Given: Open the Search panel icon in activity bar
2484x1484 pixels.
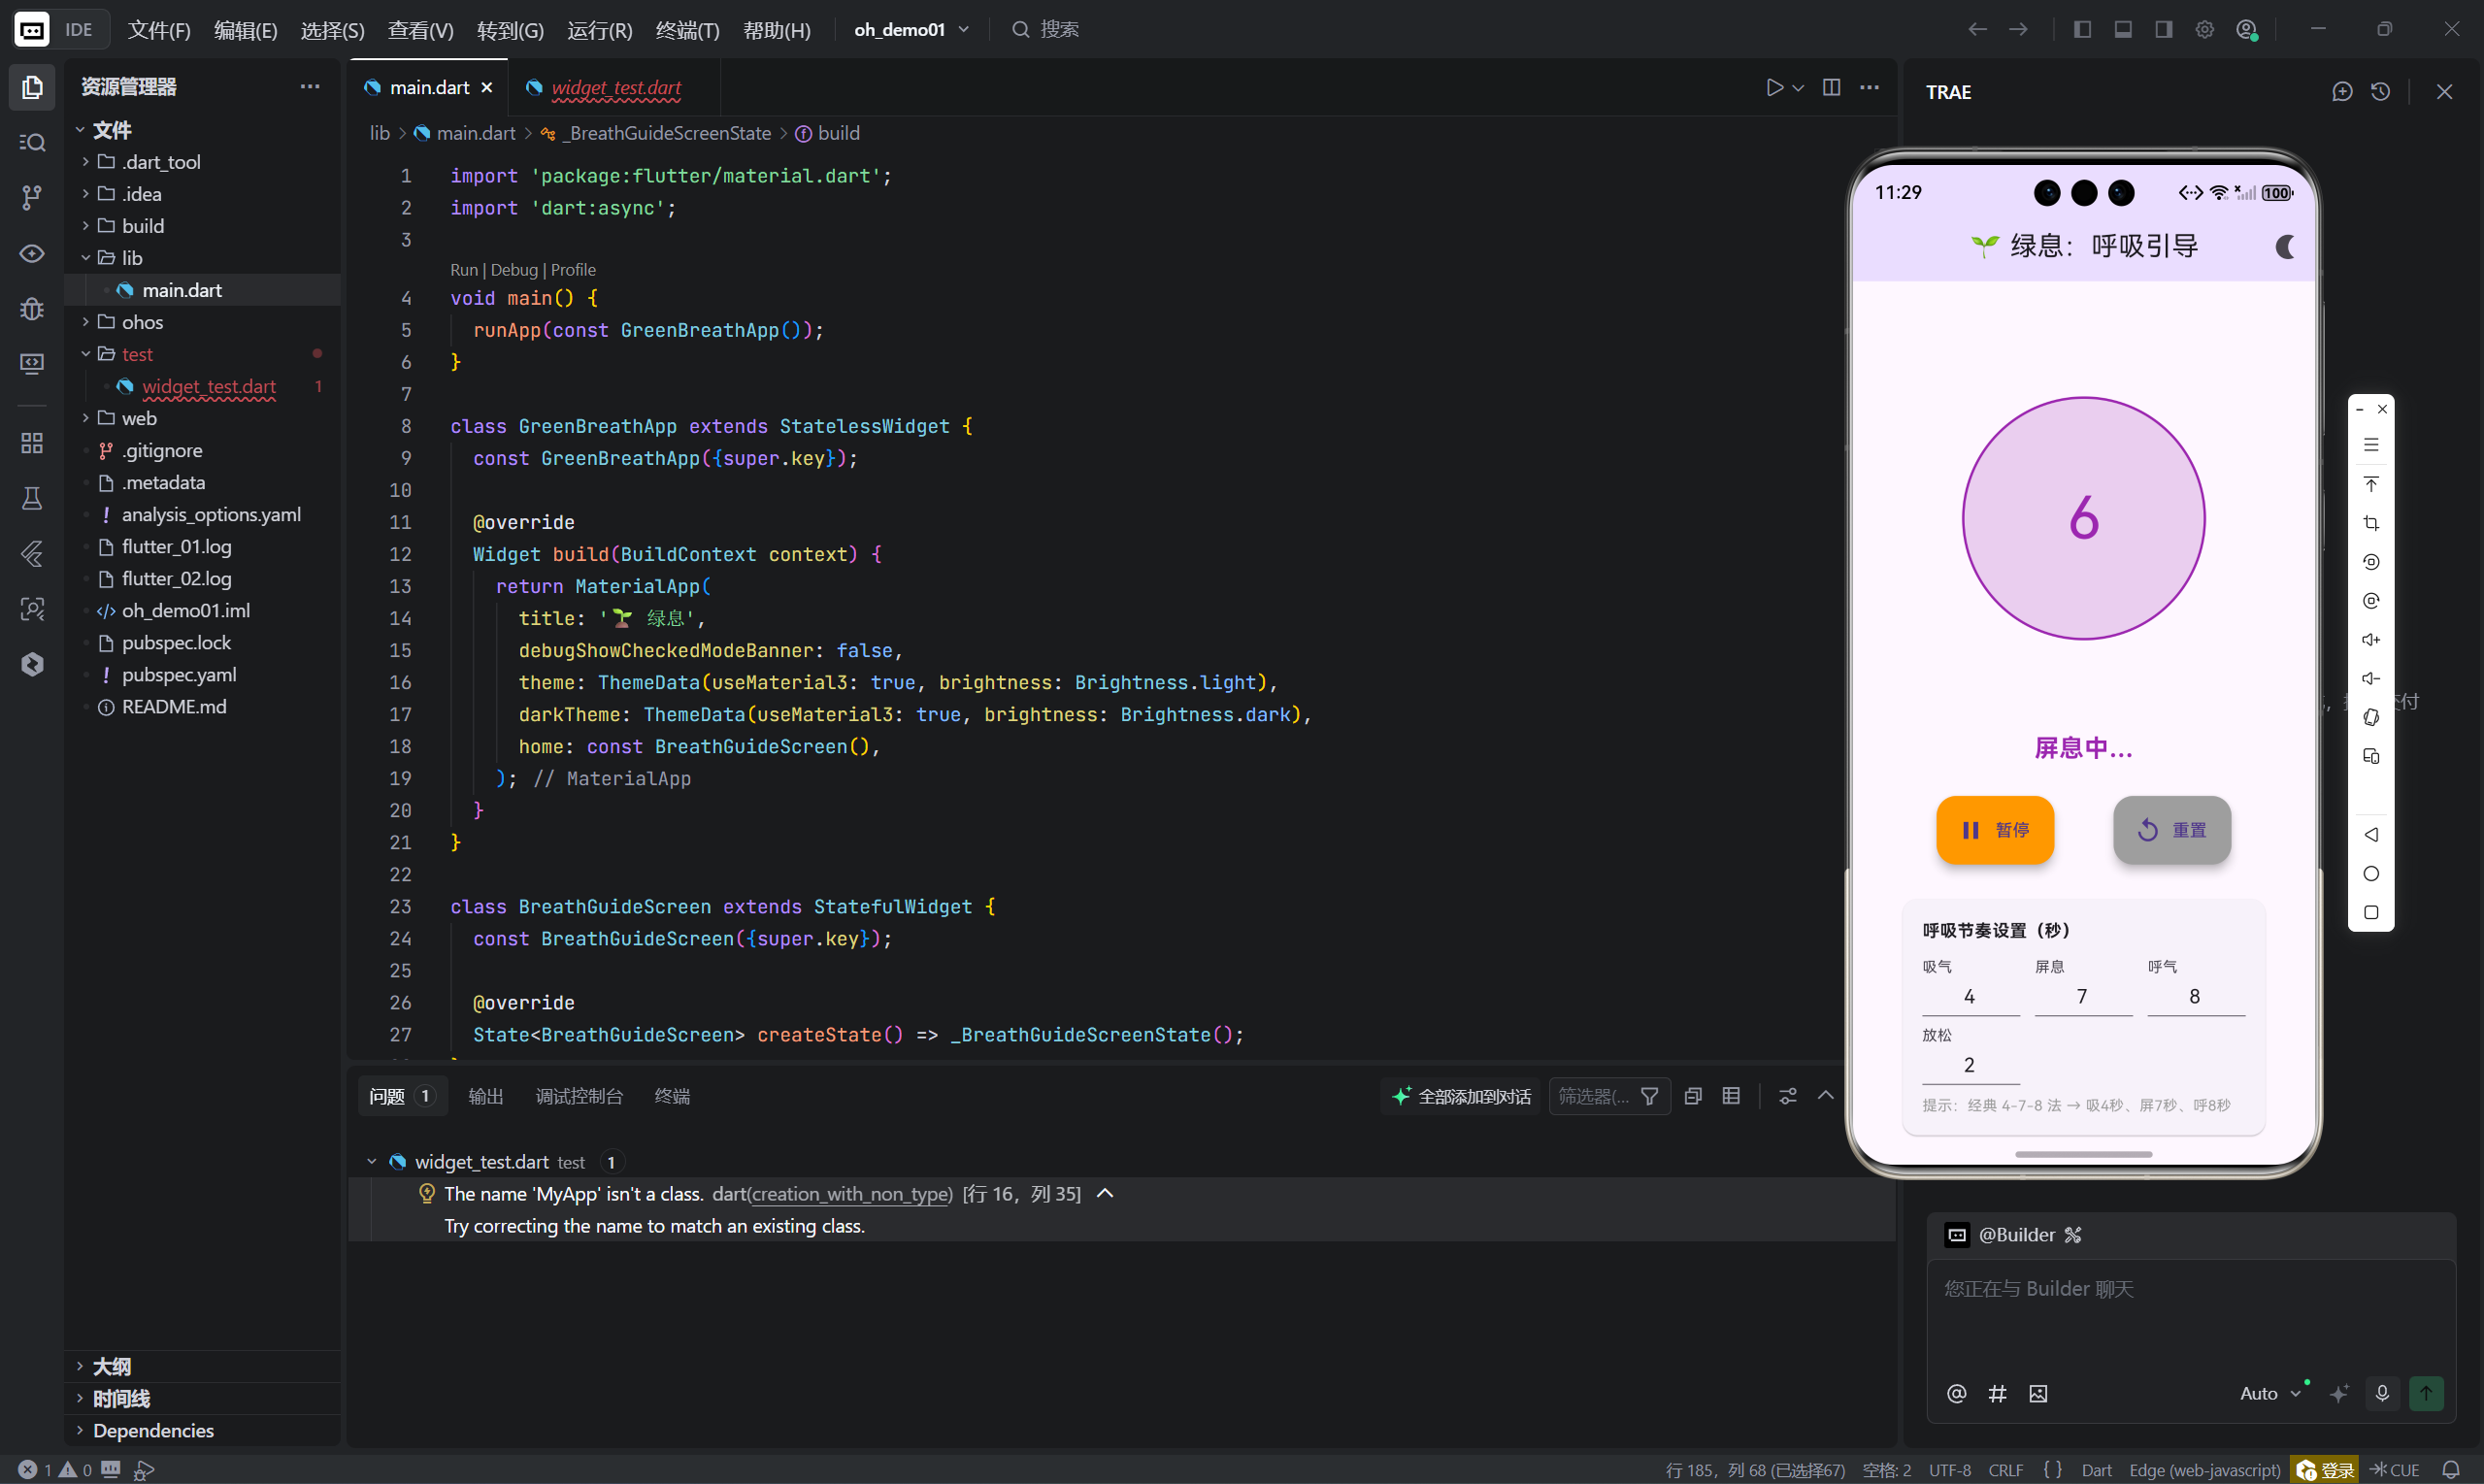Looking at the screenshot, I should pos(32,142).
